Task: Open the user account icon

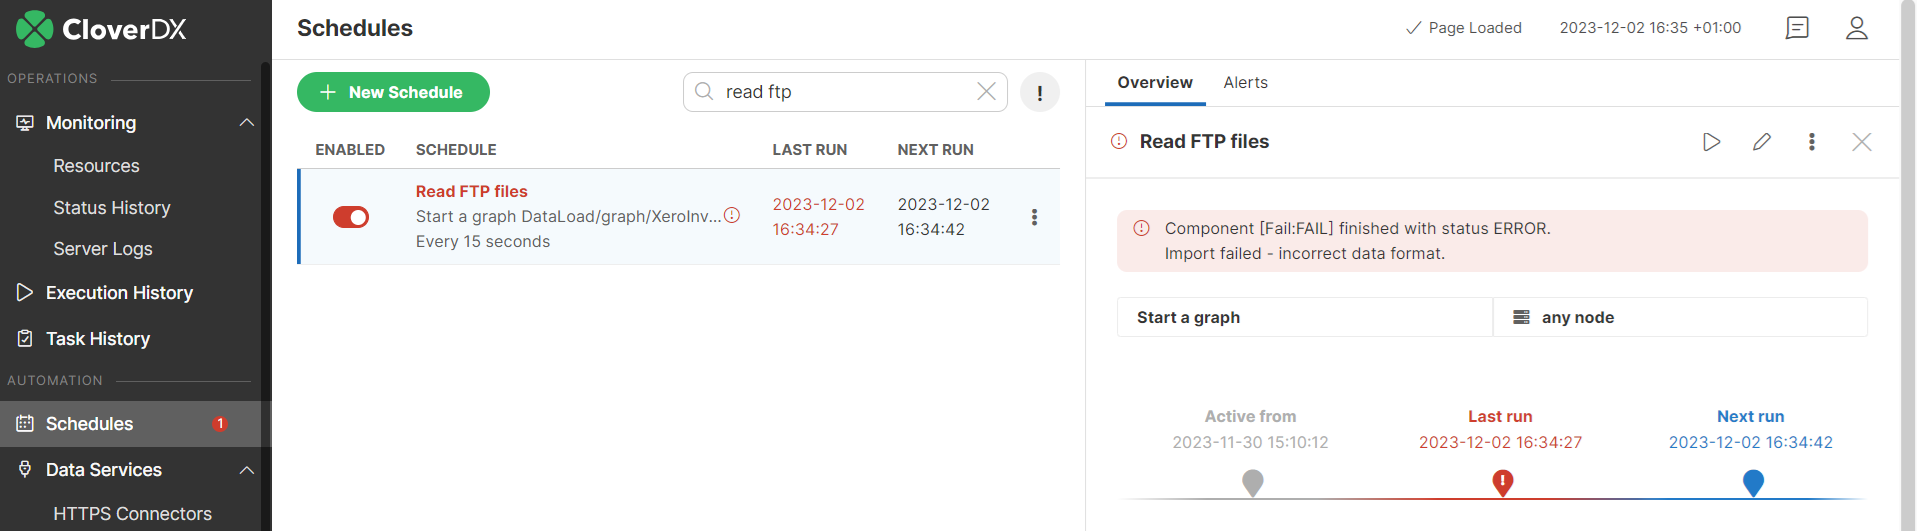Action: tap(1856, 28)
